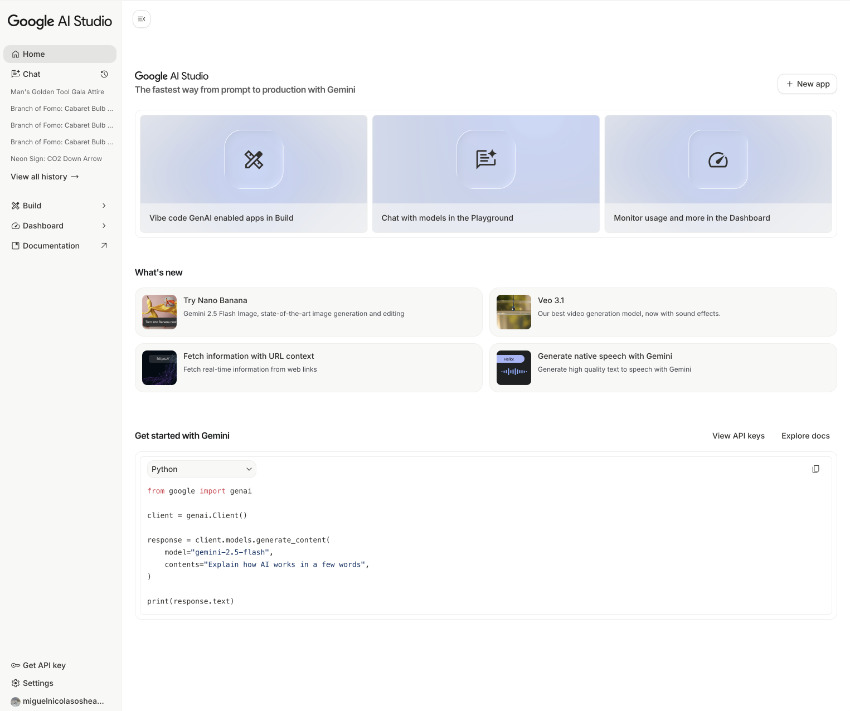
Task: Open Chat from the sidebar
Action: 32,74
